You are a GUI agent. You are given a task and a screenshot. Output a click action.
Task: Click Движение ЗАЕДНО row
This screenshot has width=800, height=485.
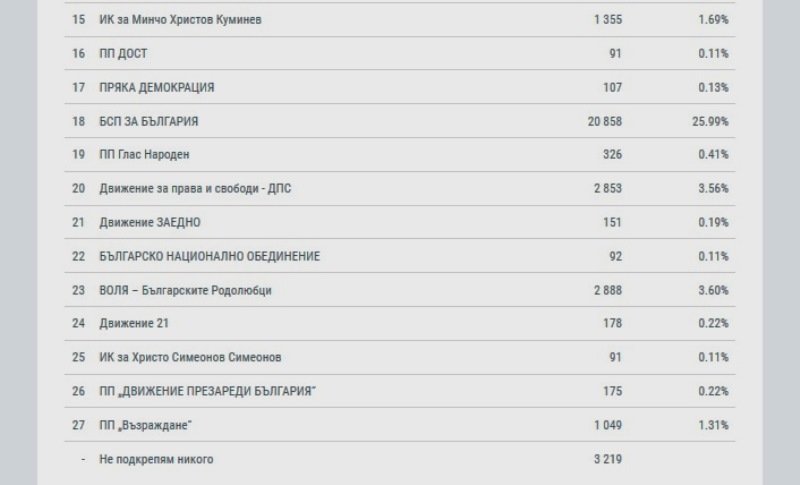[399, 222]
